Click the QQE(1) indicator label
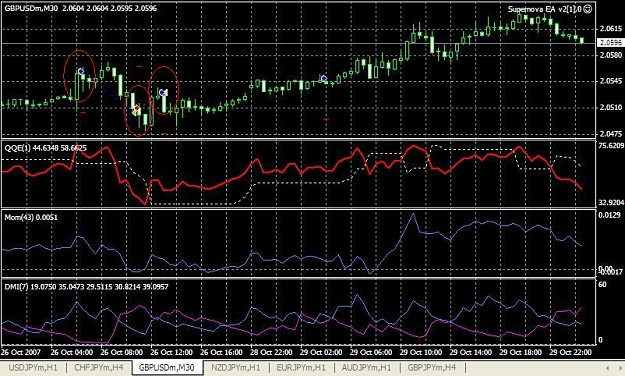 click(x=45, y=148)
